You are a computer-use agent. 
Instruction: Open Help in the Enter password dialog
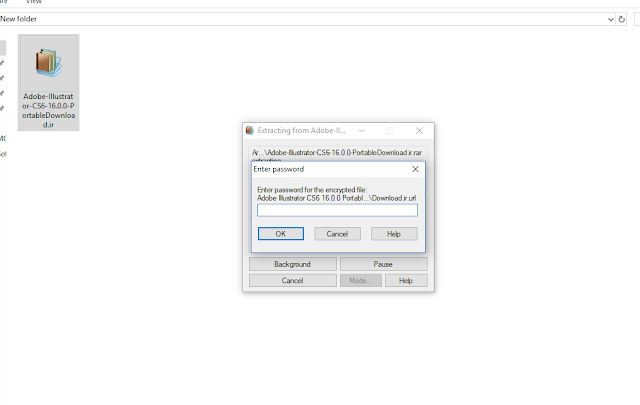[394, 234]
